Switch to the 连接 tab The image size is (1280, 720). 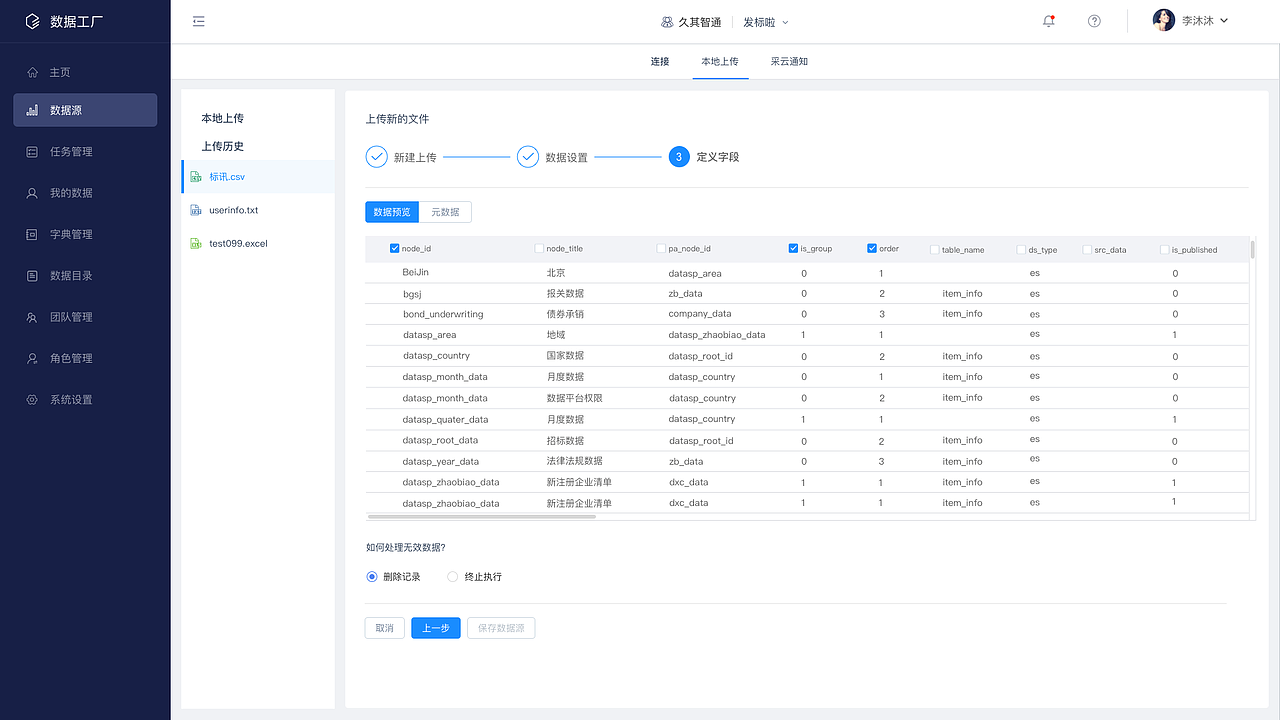click(x=659, y=61)
